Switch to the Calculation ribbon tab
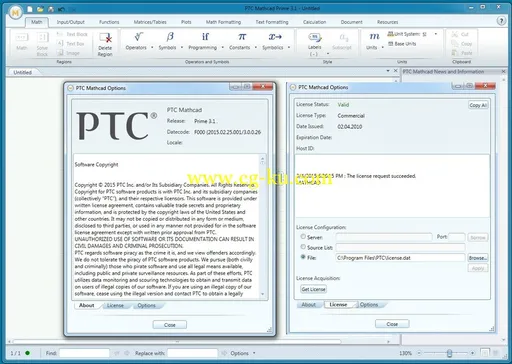 click(314, 22)
